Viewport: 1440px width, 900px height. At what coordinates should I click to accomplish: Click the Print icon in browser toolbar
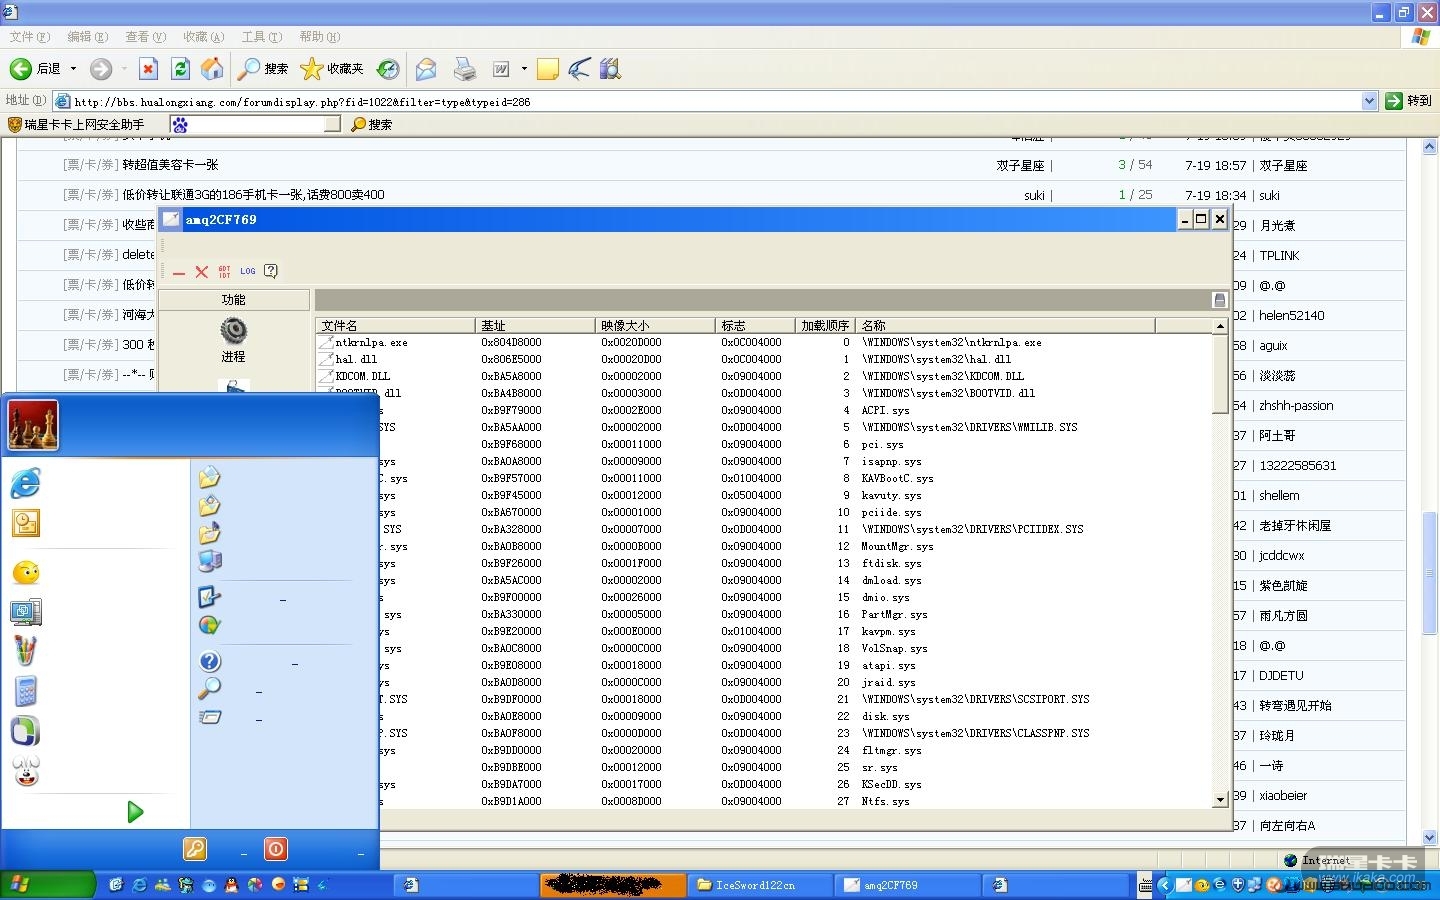click(465, 68)
